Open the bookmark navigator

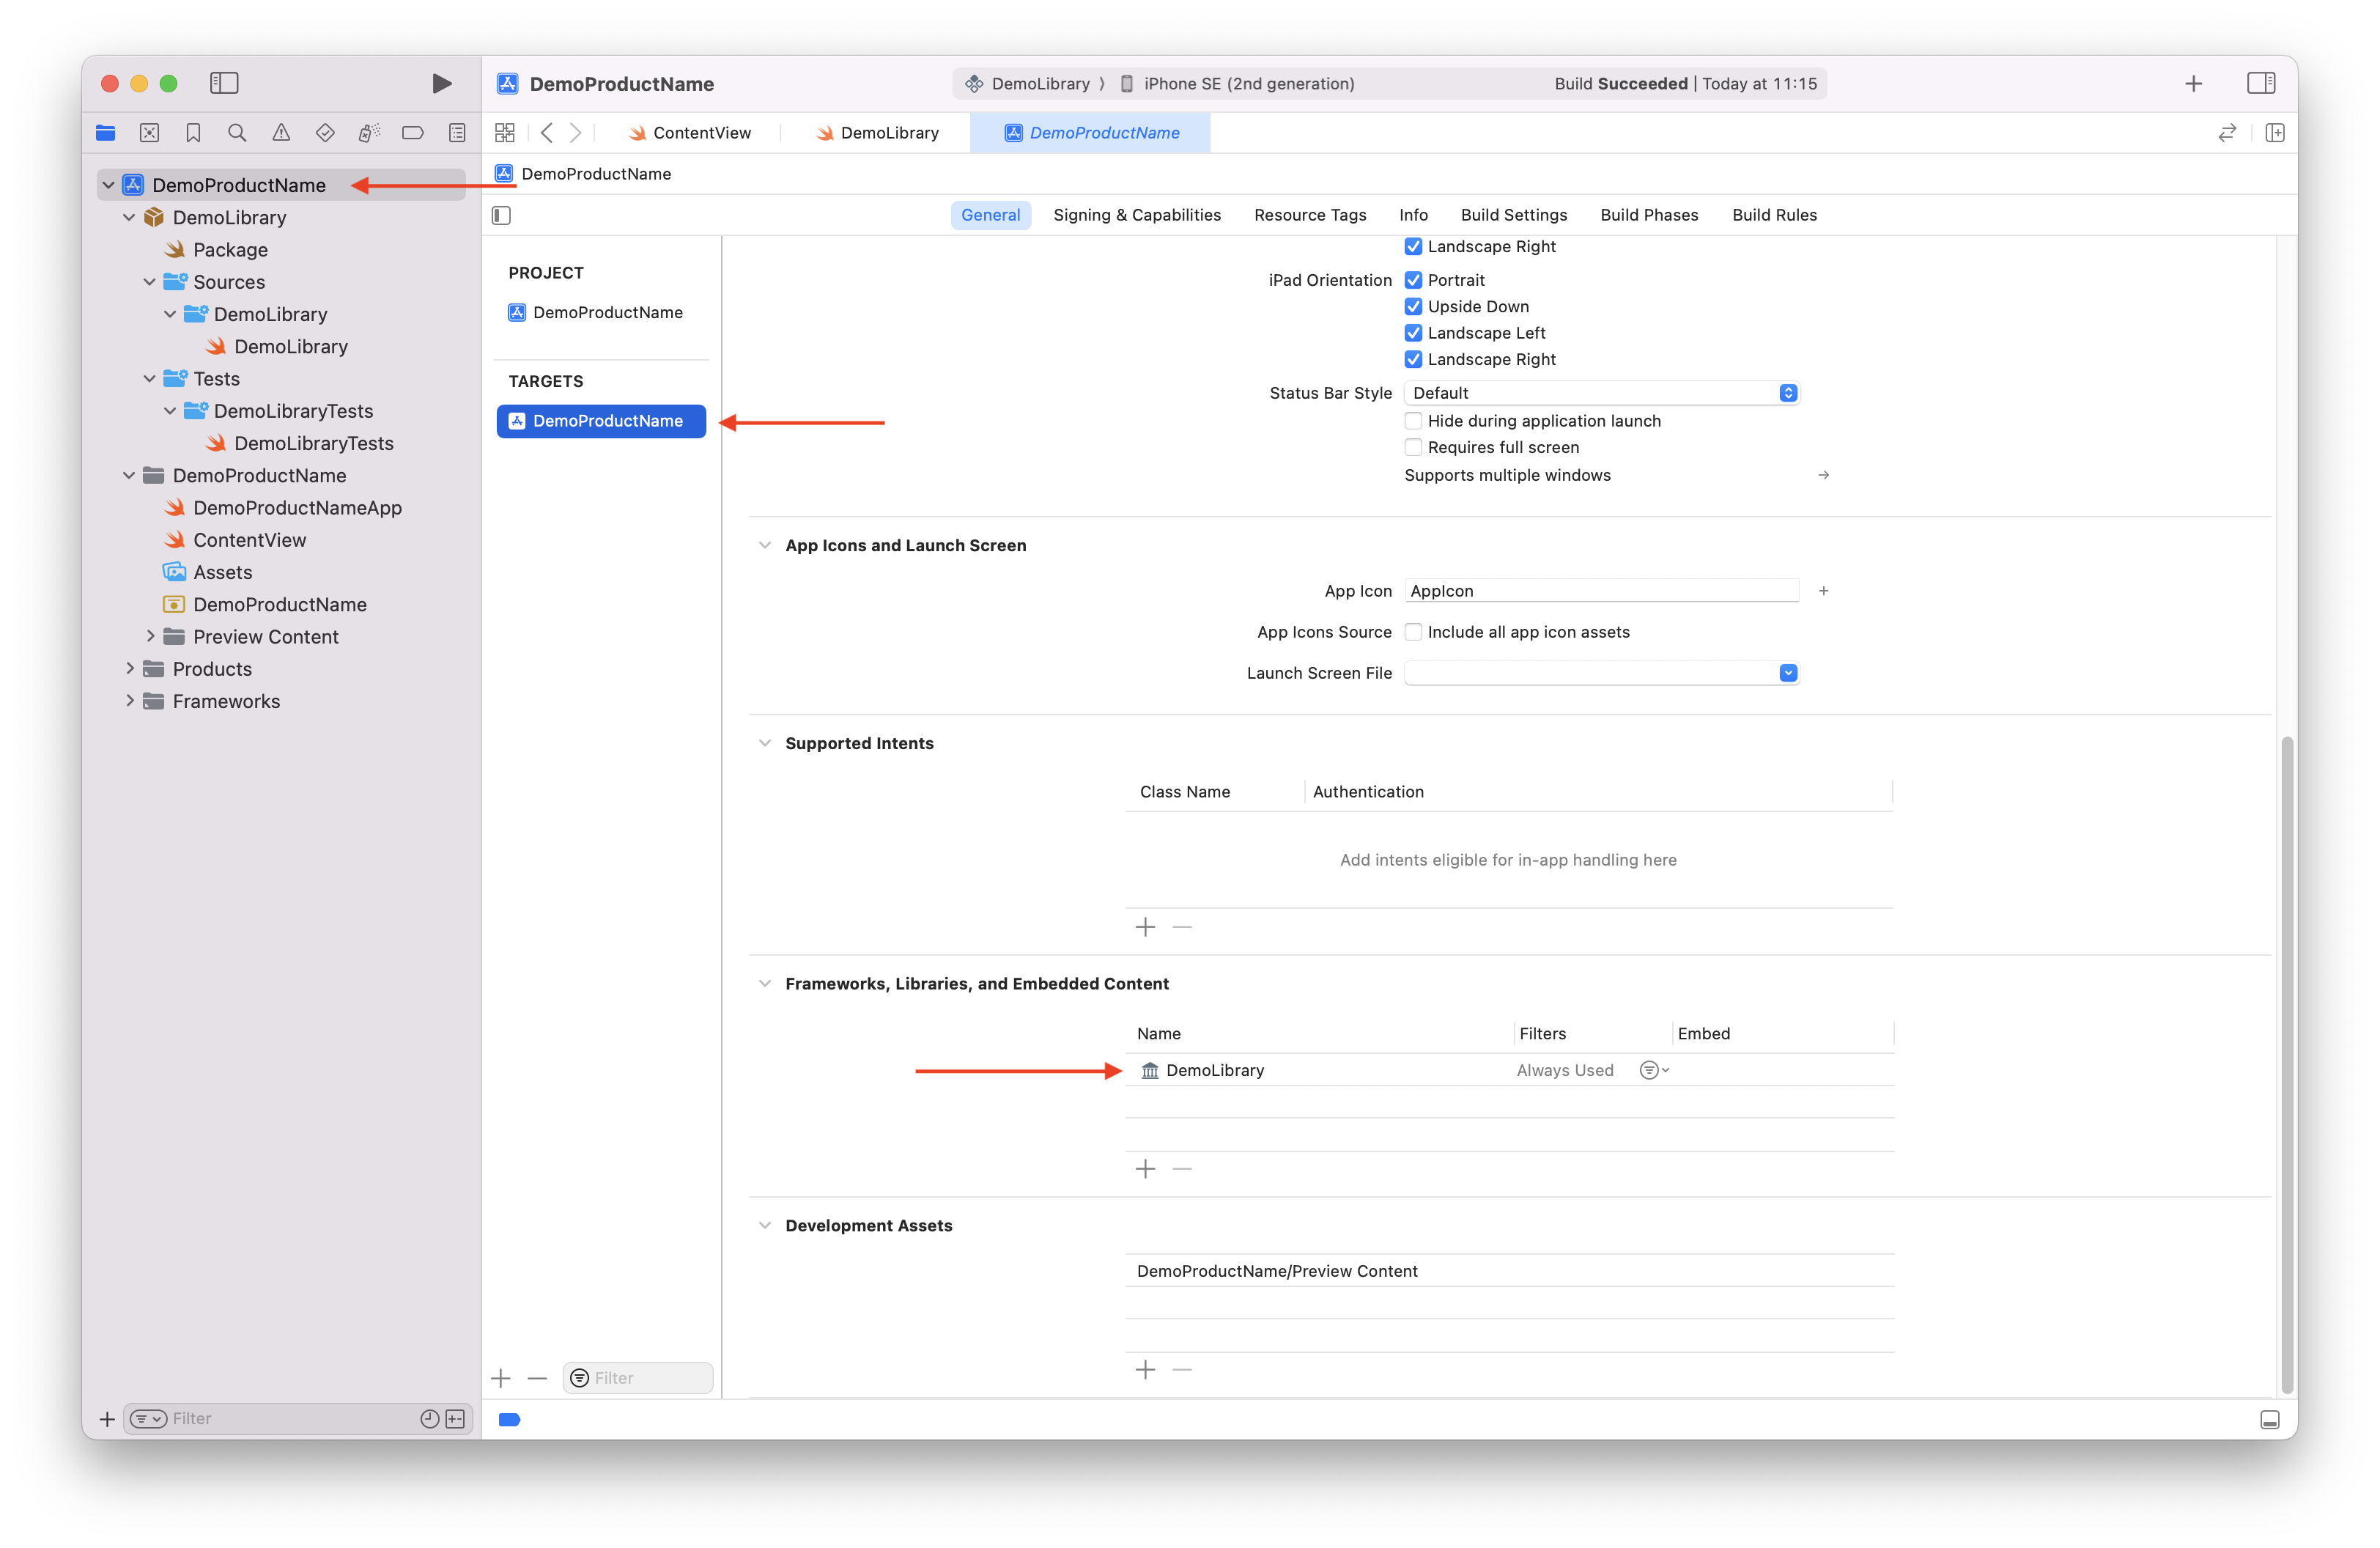point(193,132)
